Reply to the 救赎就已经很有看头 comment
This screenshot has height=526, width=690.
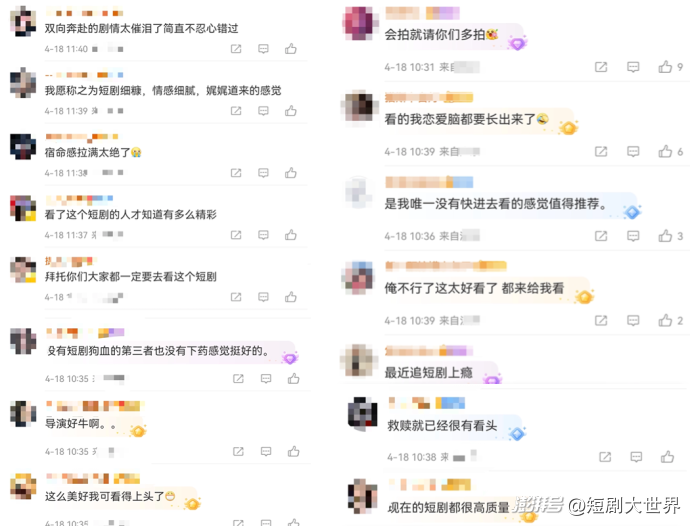[636, 457]
